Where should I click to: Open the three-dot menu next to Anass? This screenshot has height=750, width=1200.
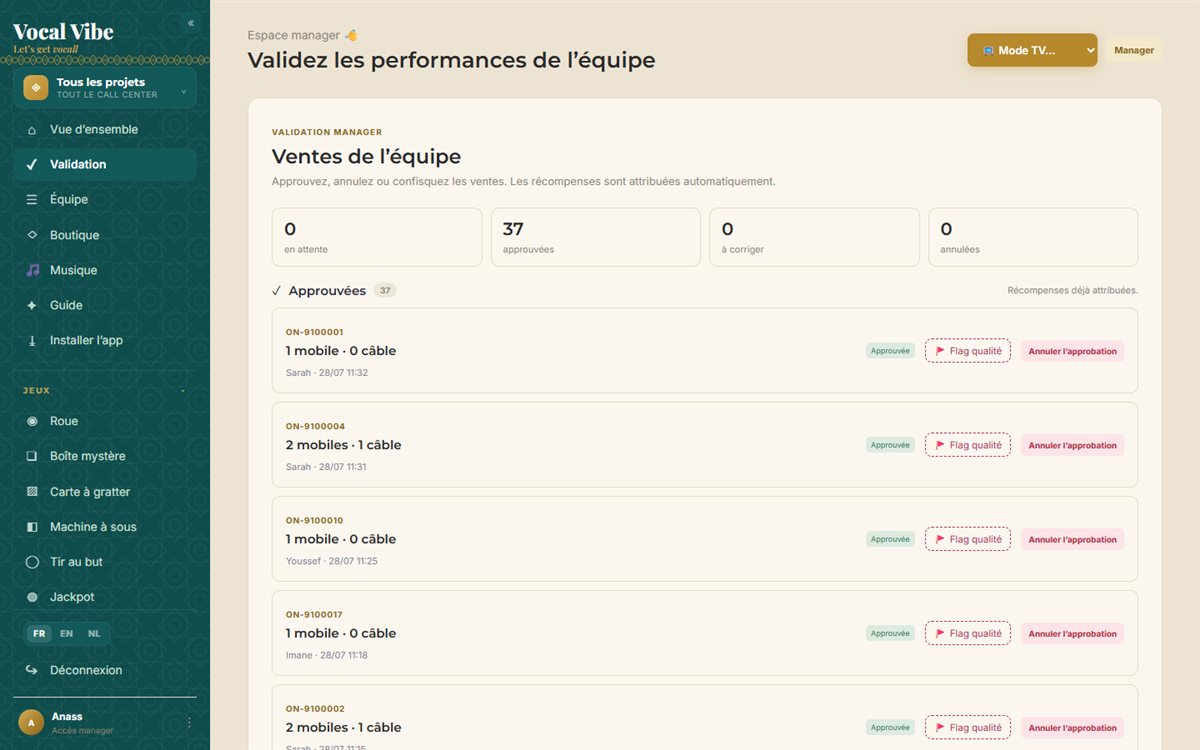click(189, 722)
